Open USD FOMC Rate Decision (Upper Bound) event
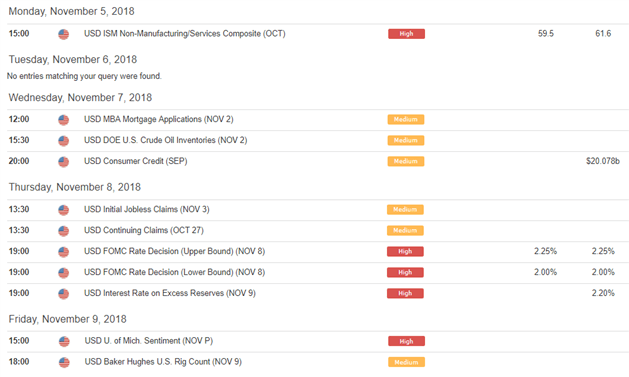 pos(174,251)
